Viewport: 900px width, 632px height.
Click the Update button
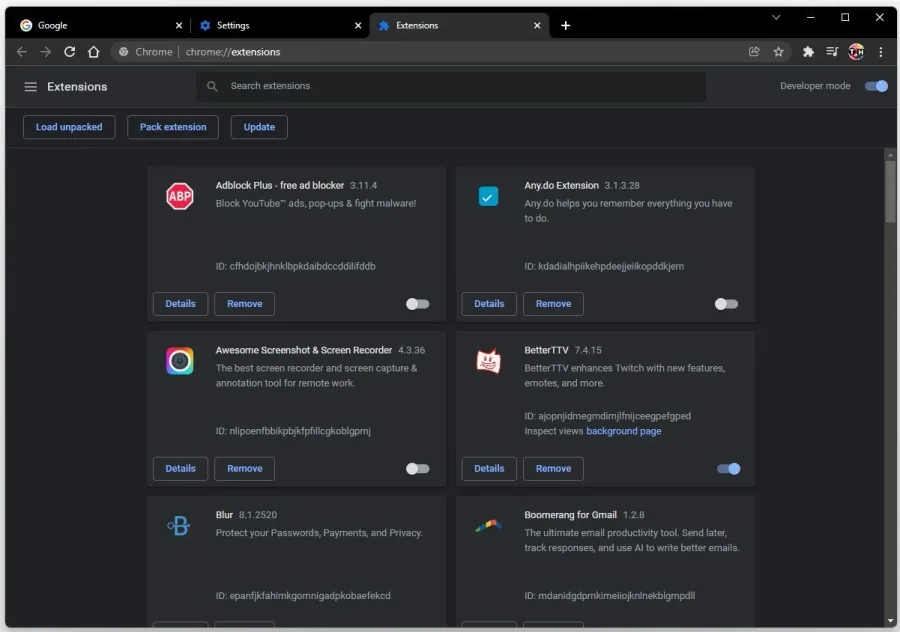[x=259, y=127]
